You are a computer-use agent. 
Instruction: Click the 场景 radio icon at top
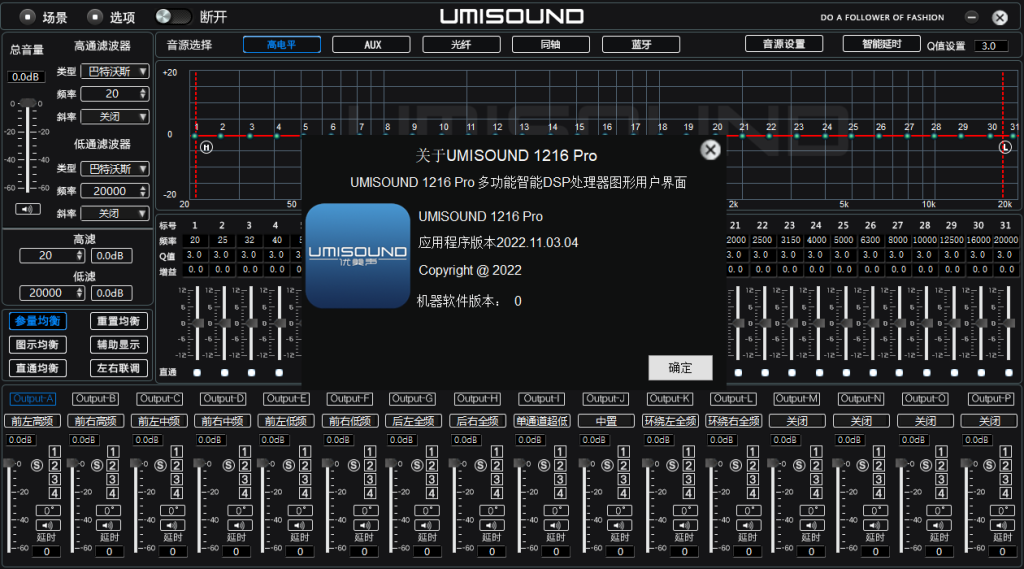point(27,16)
